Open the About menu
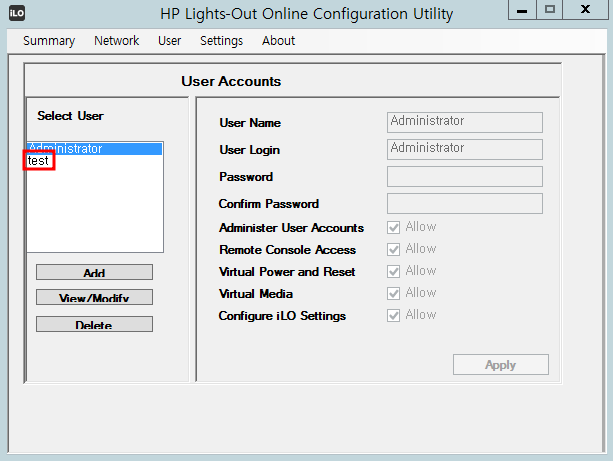This screenshot has width=613, height=461. [278, 41]
